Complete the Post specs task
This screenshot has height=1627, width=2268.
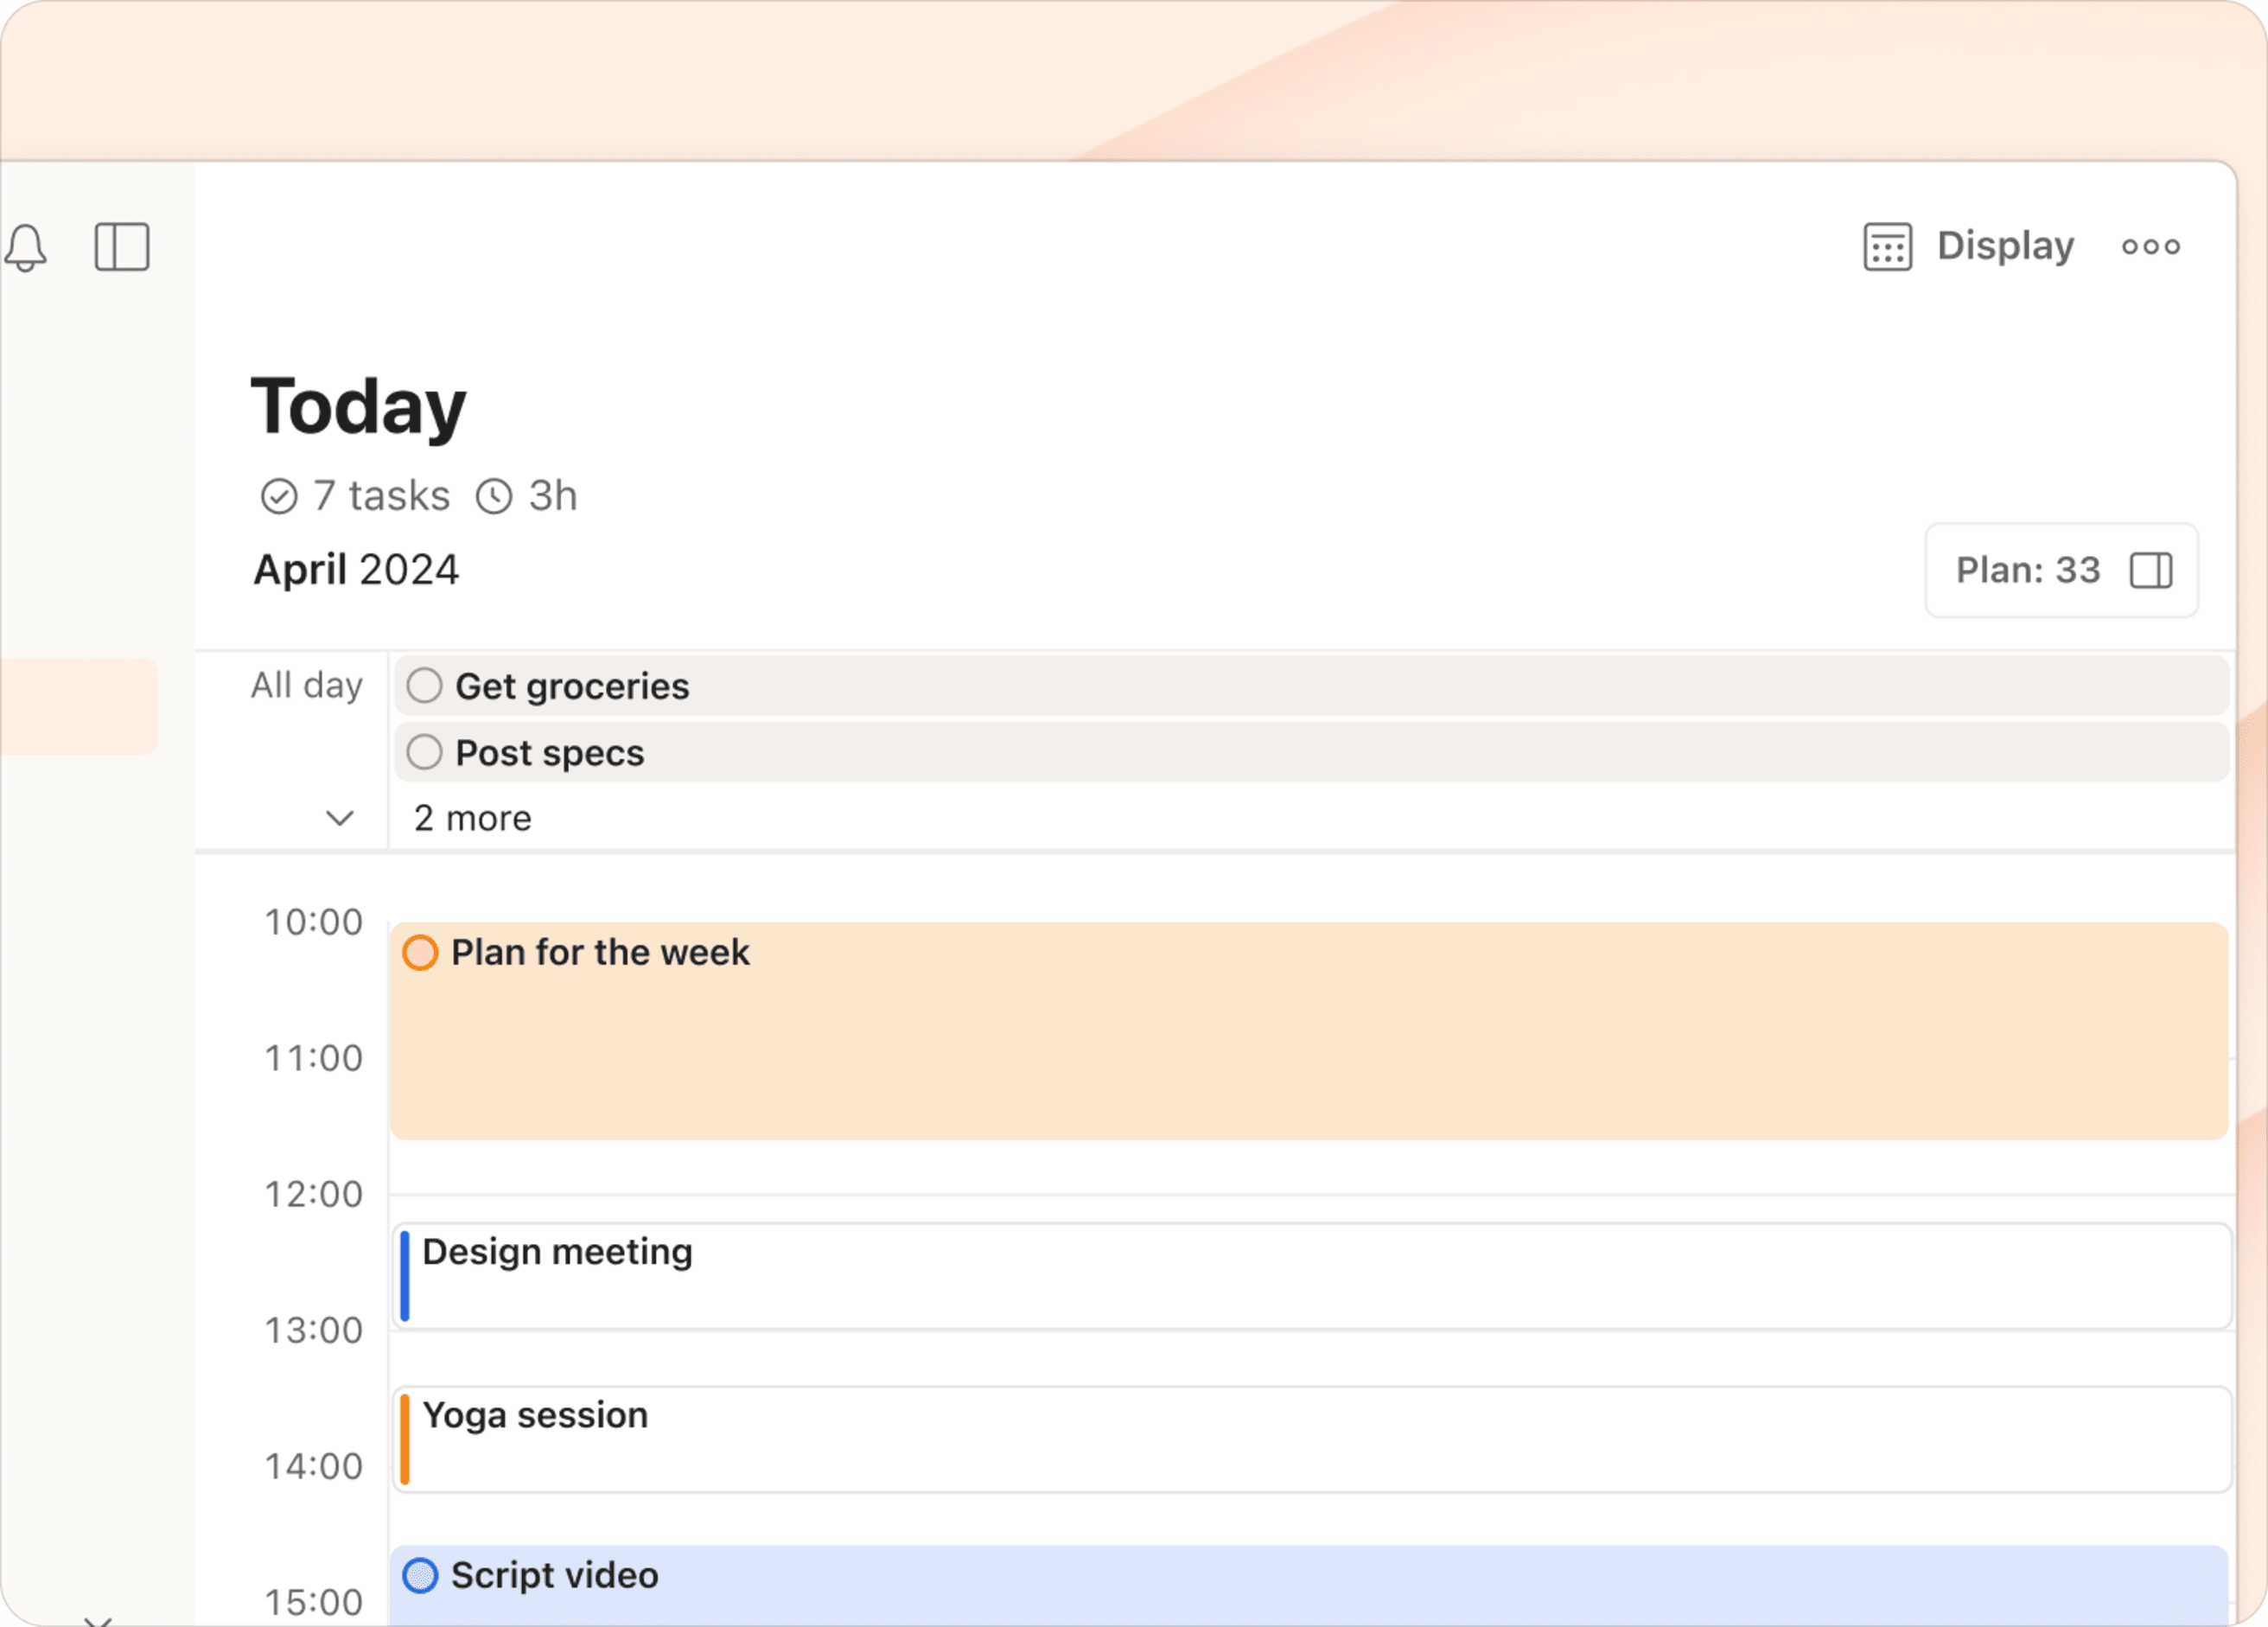(425, 752)
